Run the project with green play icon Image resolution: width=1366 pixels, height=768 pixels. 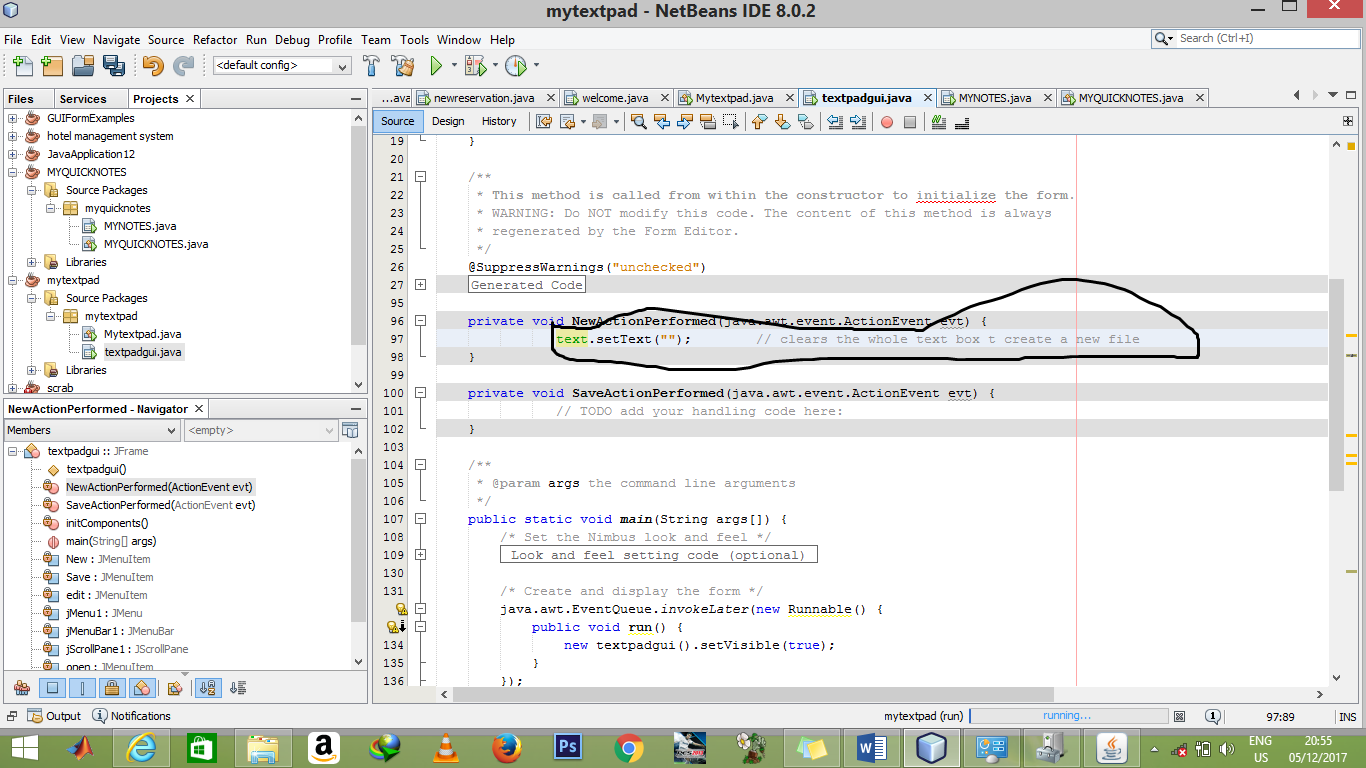click(436, 66)
